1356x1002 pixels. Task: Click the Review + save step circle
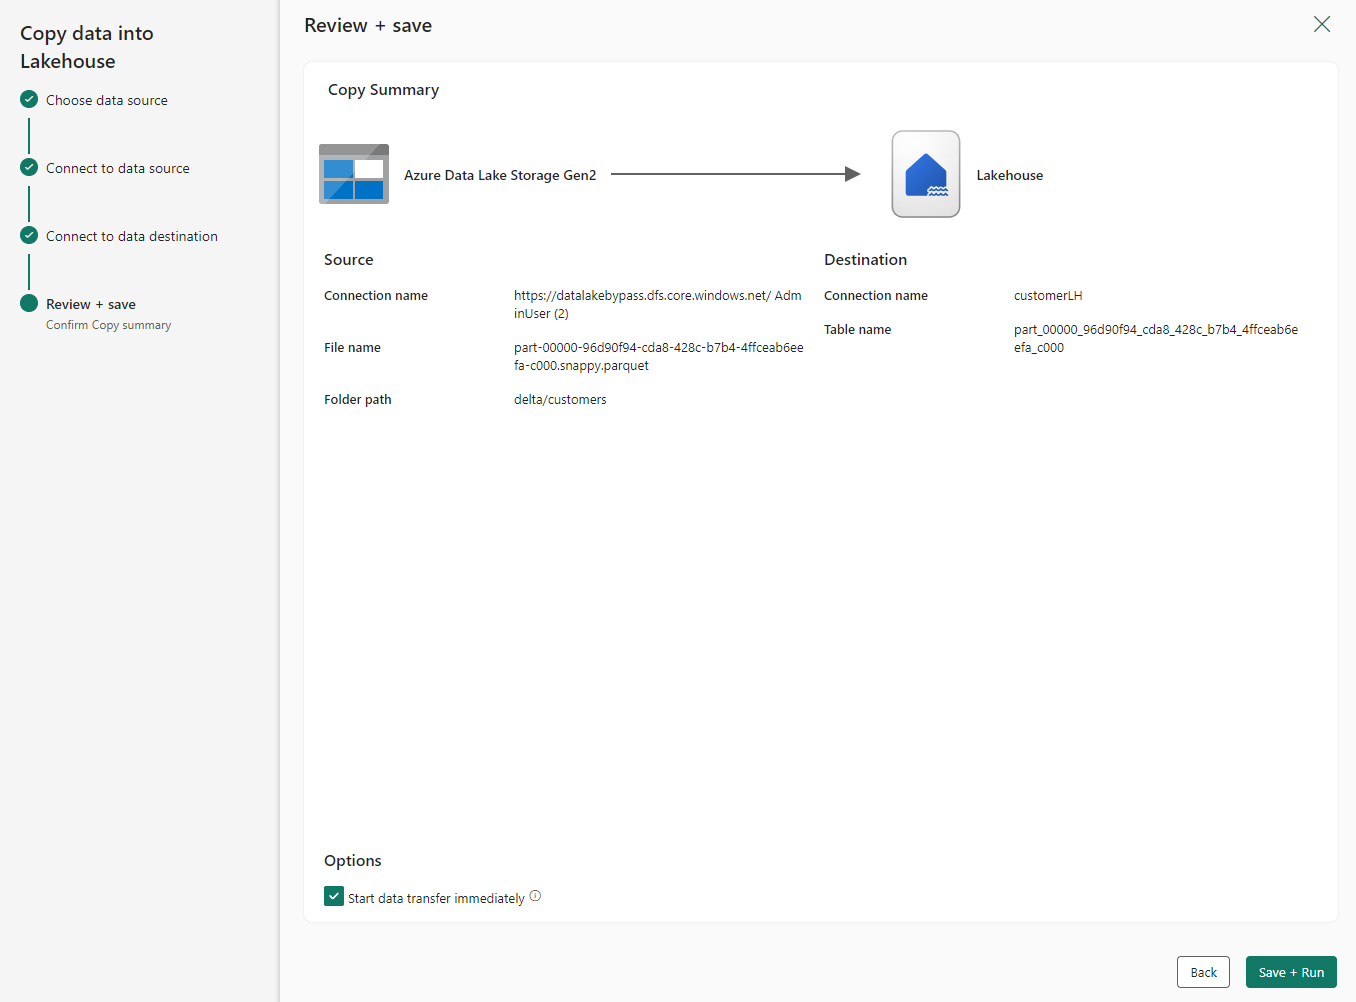point(29,303)
